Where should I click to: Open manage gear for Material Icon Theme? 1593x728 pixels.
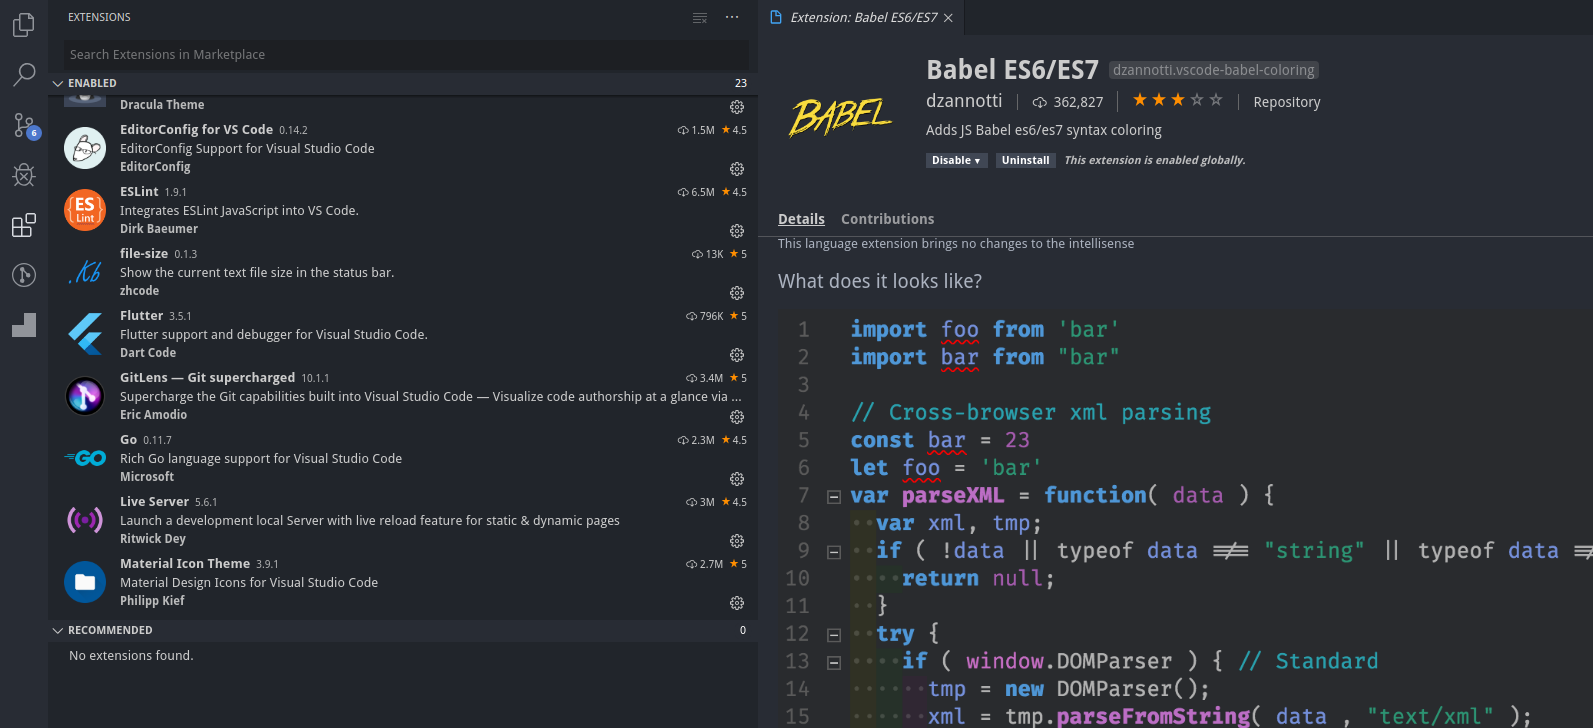(737, 603)
